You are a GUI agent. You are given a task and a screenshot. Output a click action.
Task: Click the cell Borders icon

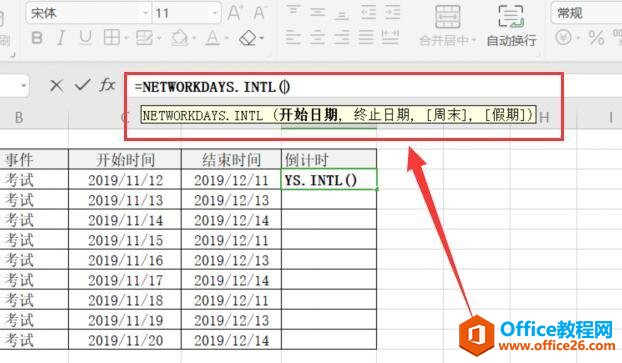(111, 38)
